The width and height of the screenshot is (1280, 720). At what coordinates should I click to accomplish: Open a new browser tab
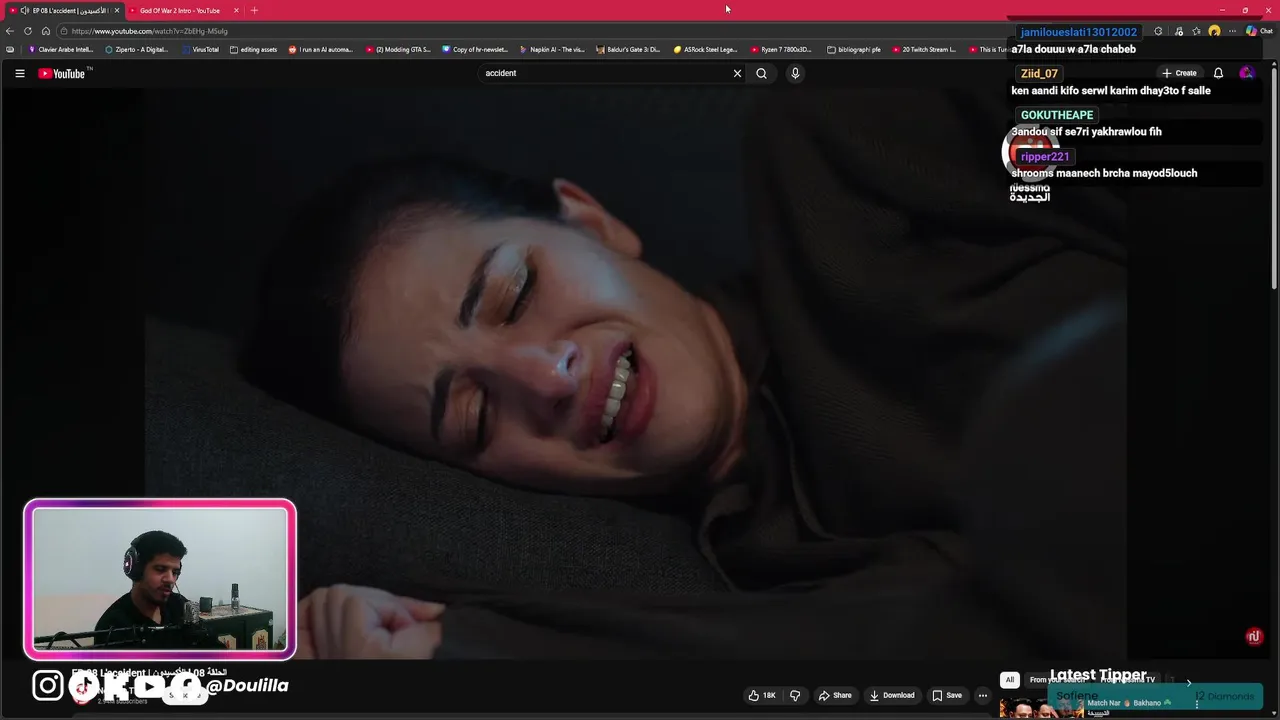pyautogui.click(x=254, y=10)
